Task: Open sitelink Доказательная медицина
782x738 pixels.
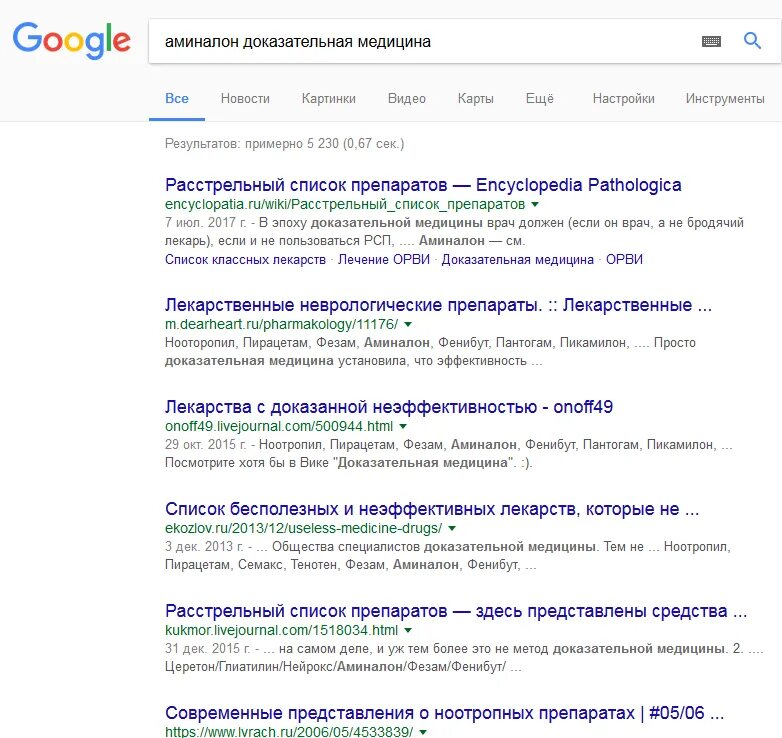Action: pyautogui.click(x=517, y=259)
